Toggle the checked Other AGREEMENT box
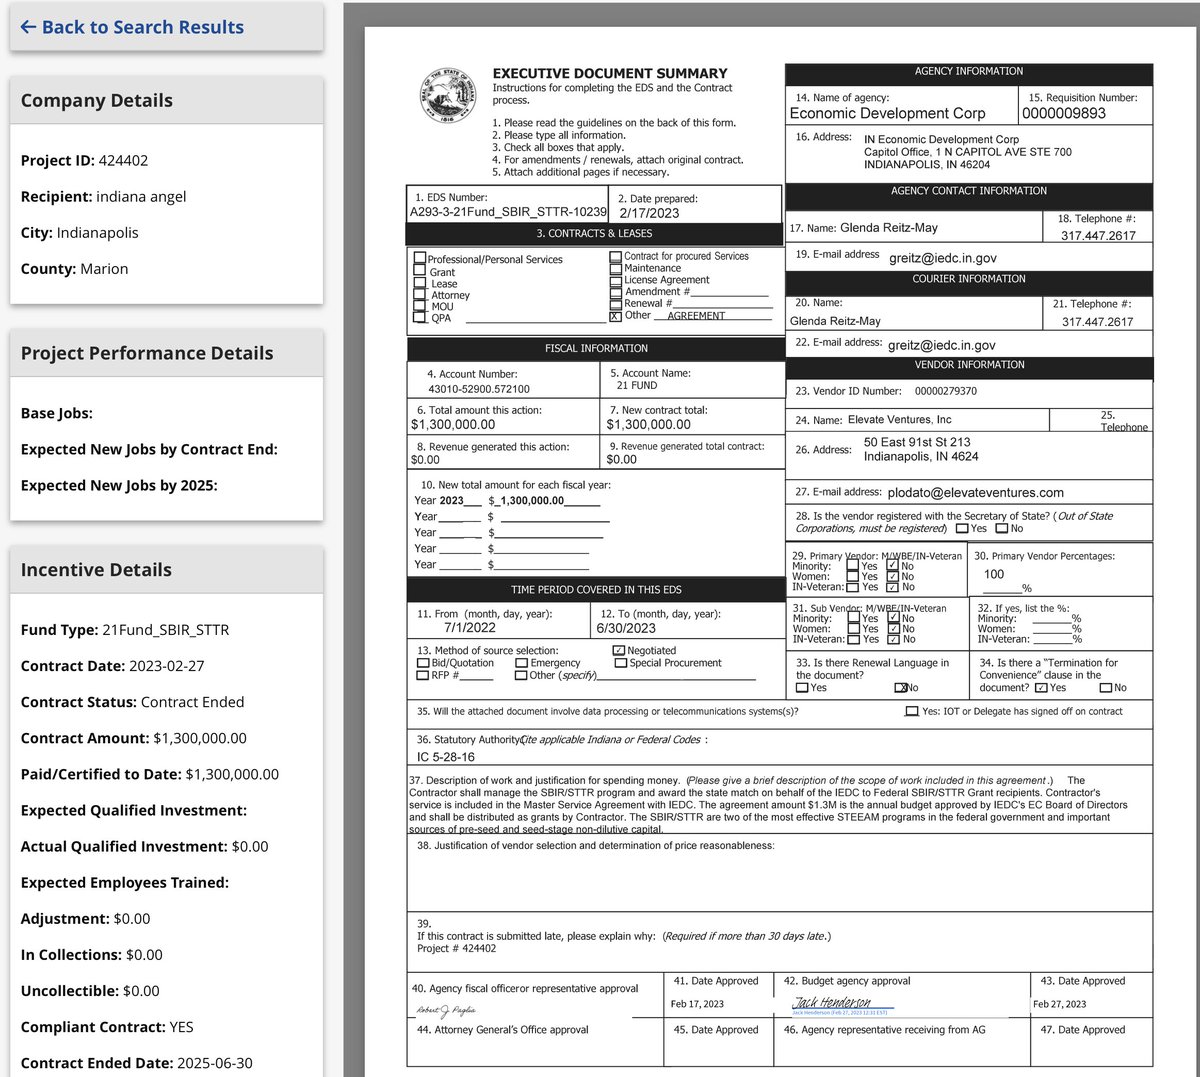Screen dimensions: 1200x1077 click(615, 316)
